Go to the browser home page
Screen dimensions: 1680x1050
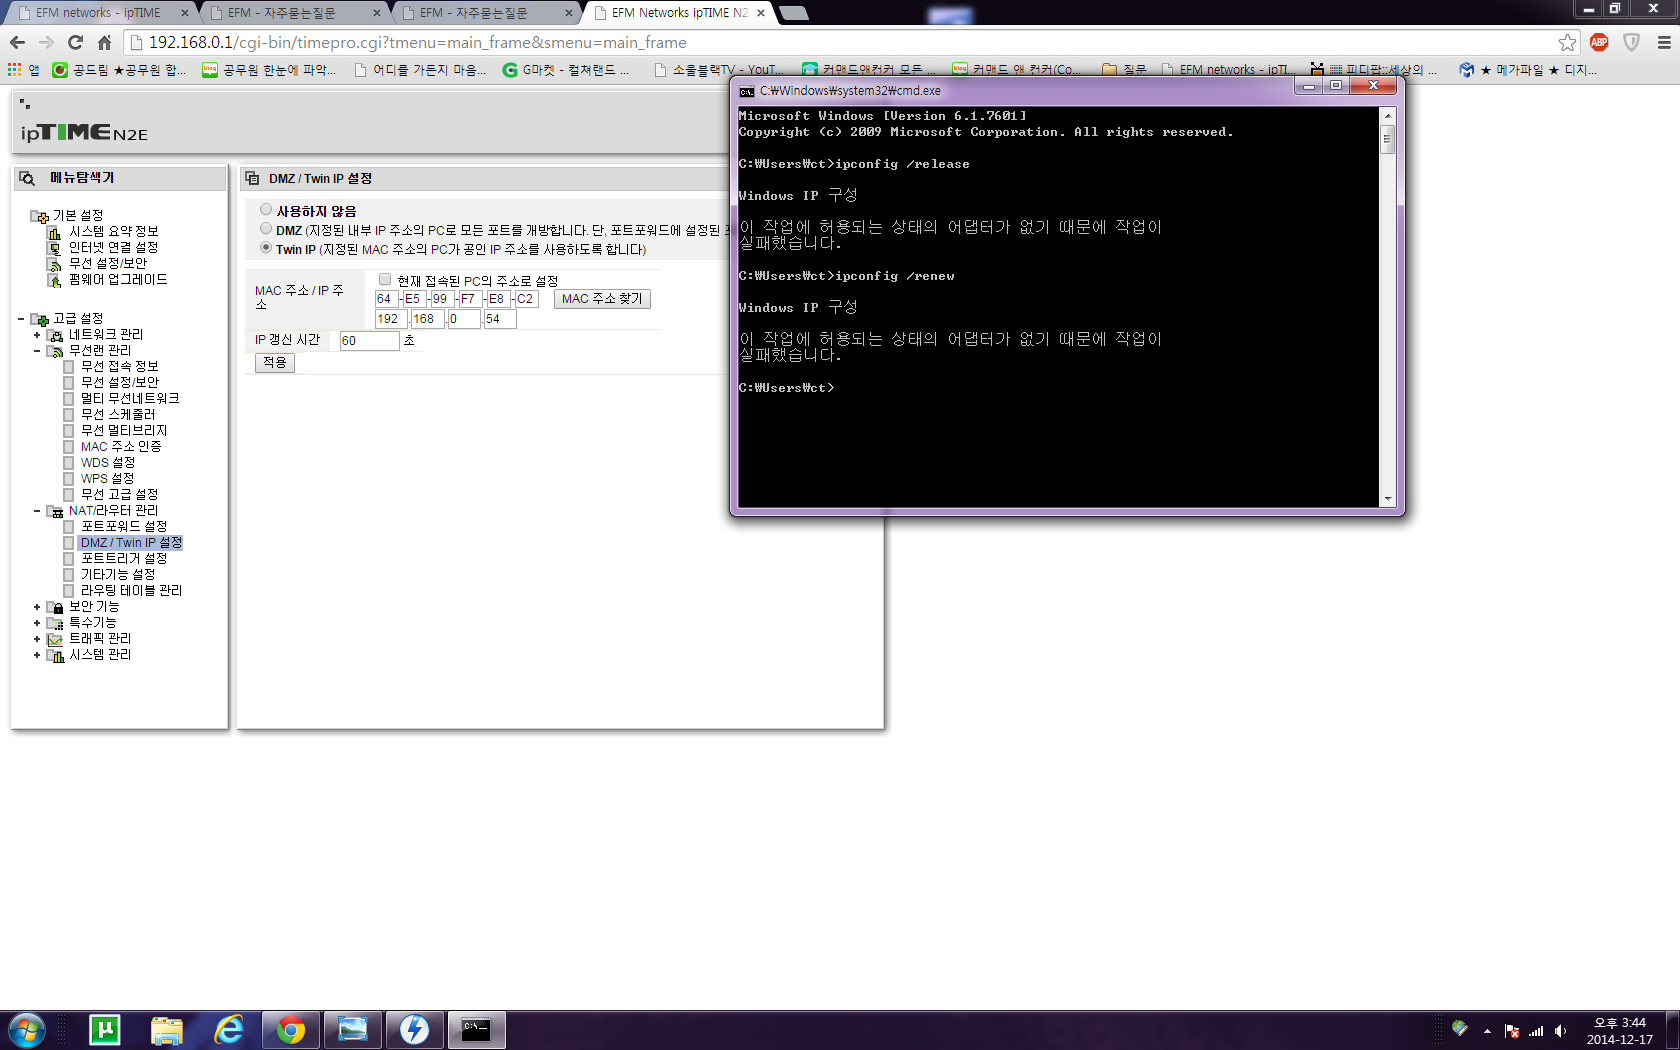[x=104, y=42]
